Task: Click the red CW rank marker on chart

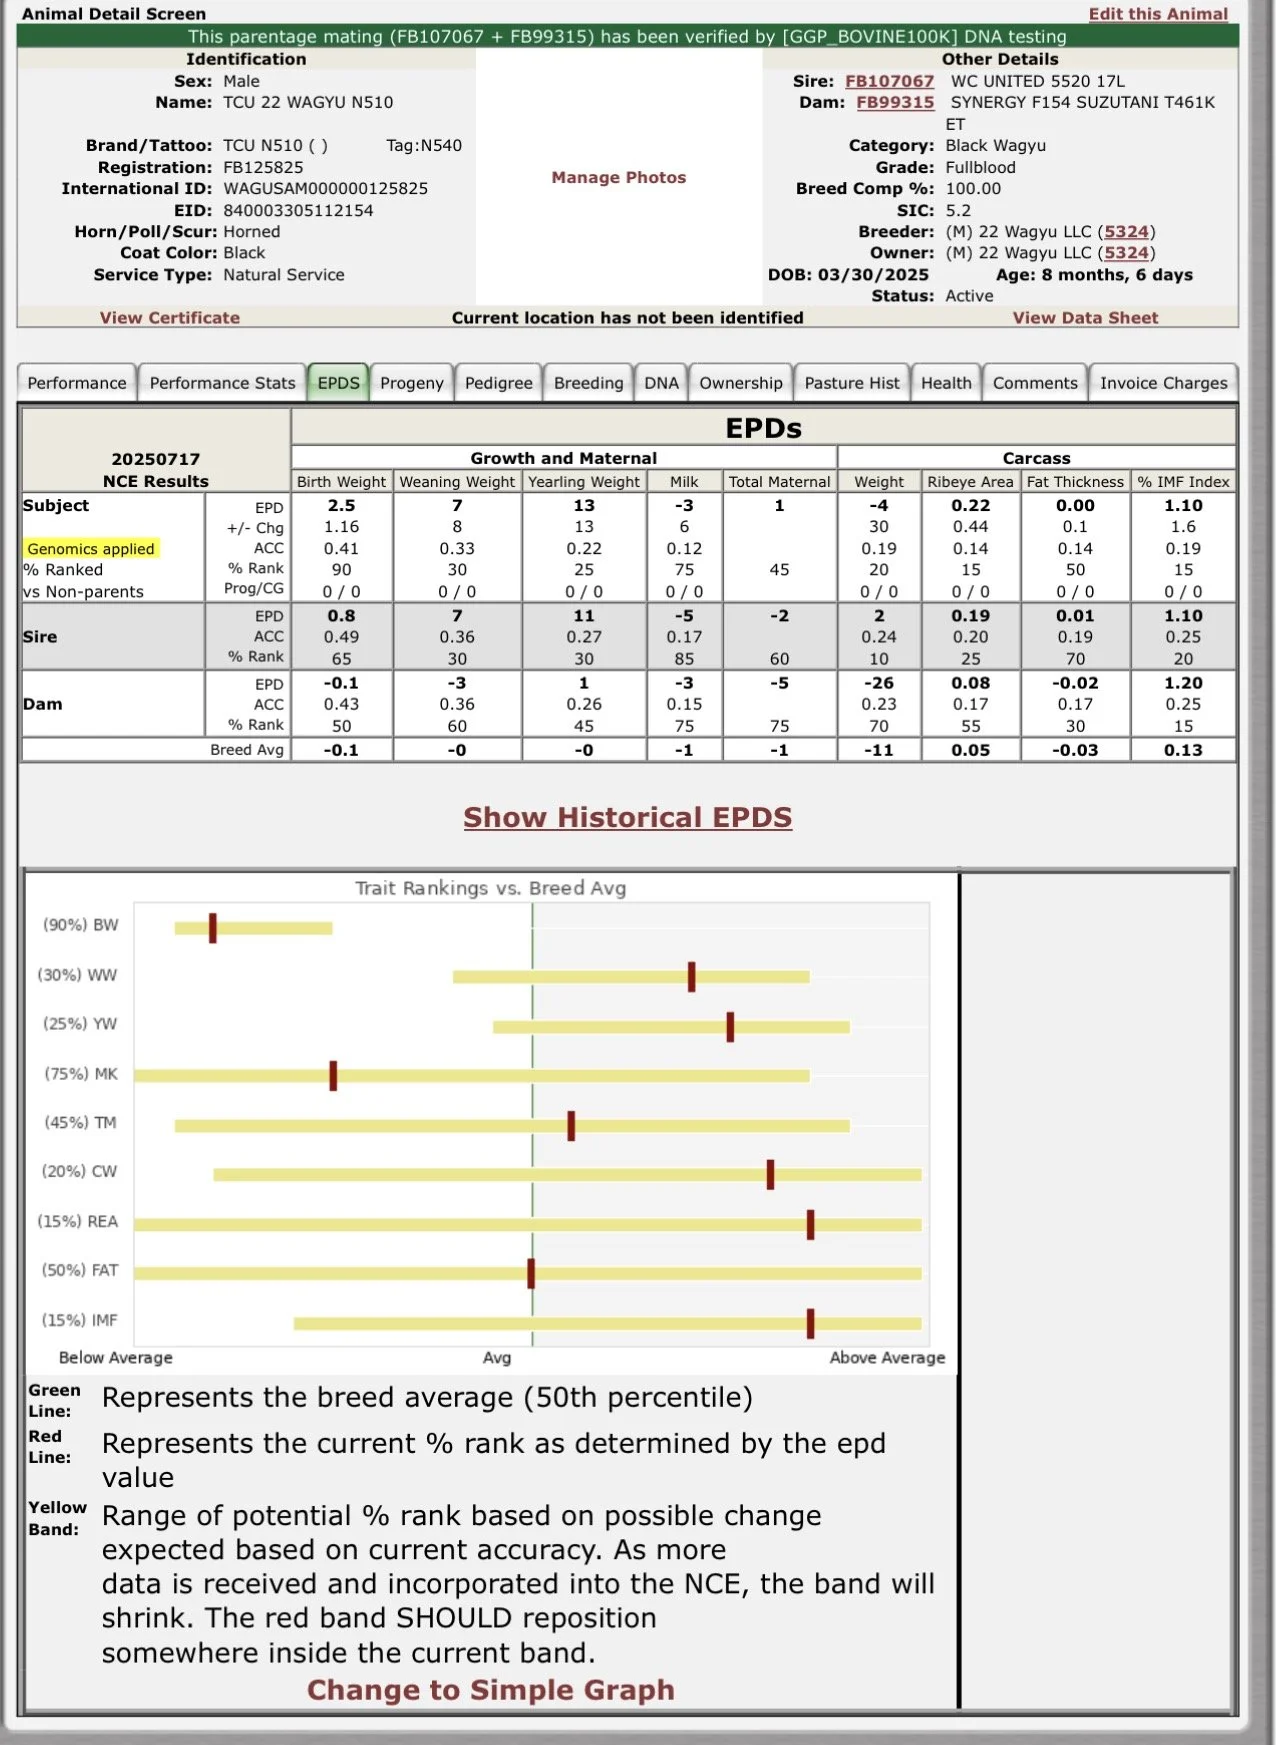Action: point(770,1174)
